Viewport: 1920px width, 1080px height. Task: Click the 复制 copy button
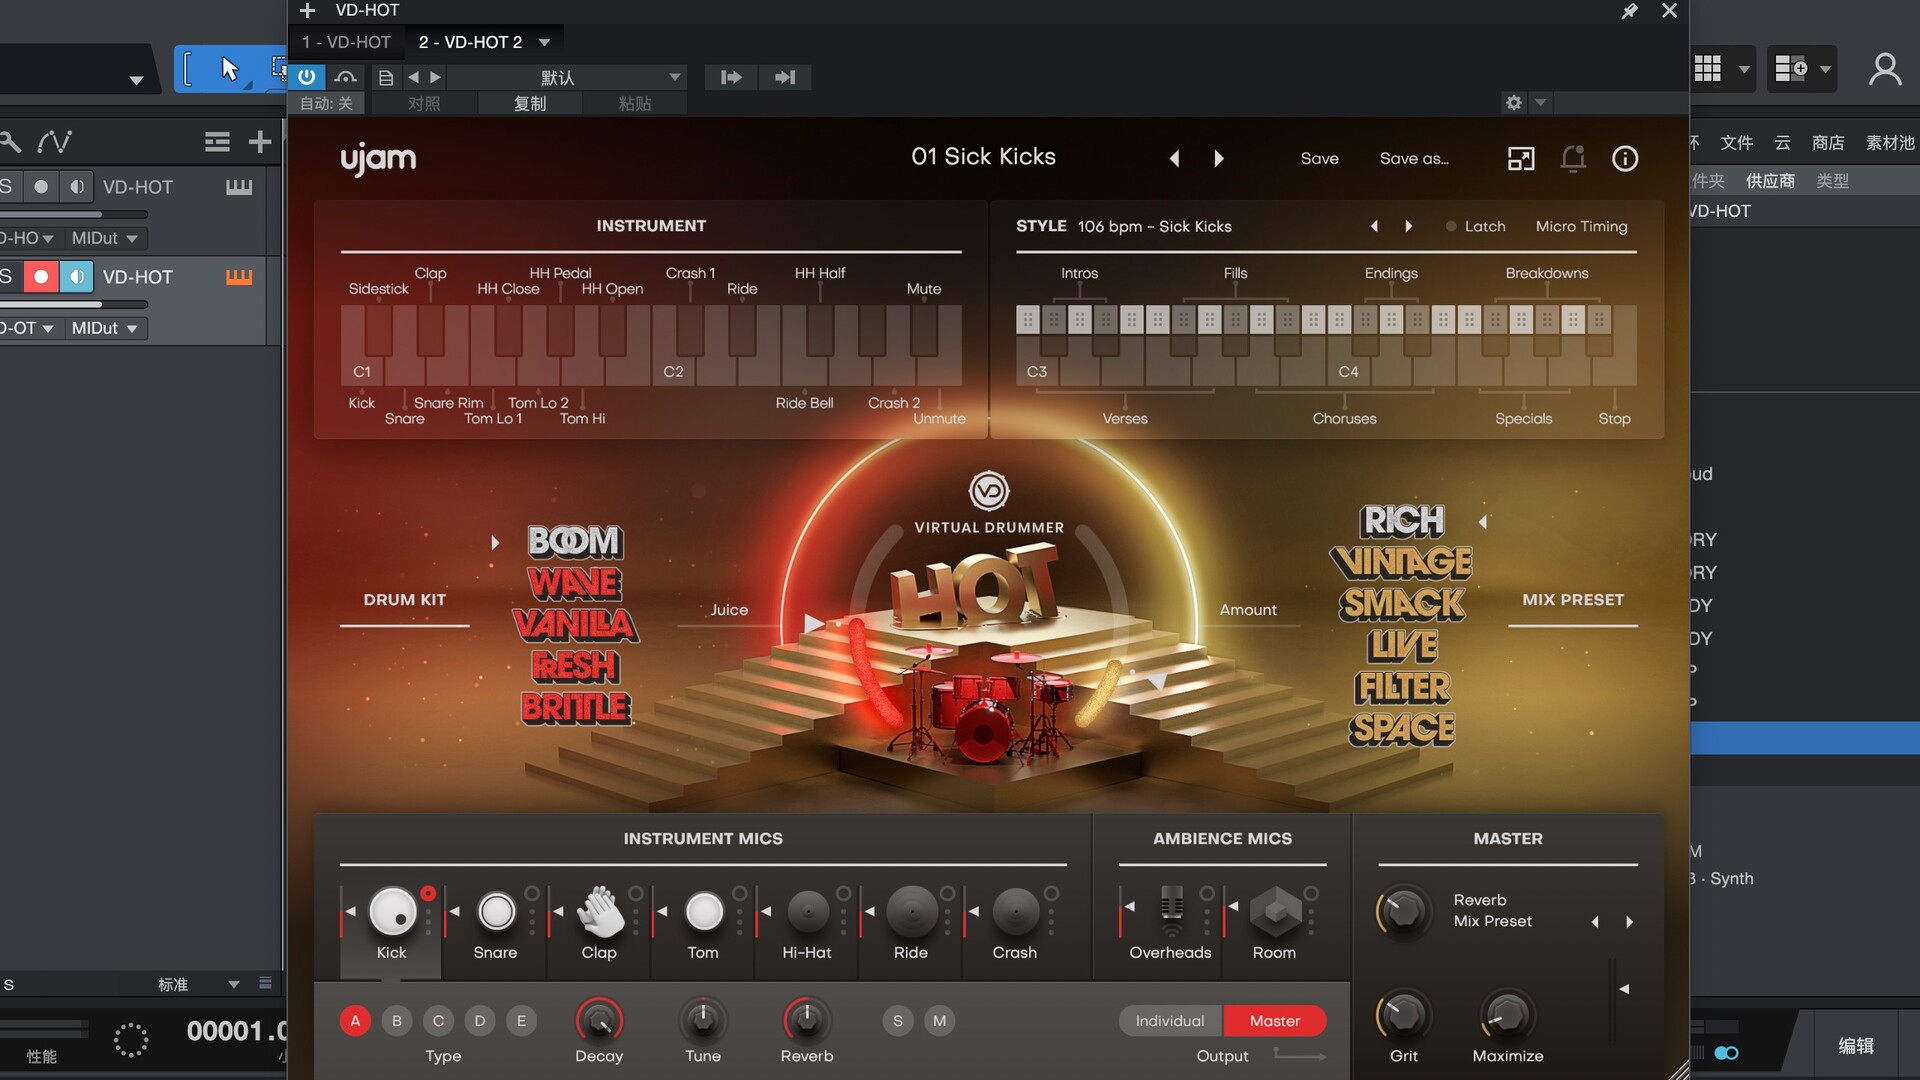point(530,103)
